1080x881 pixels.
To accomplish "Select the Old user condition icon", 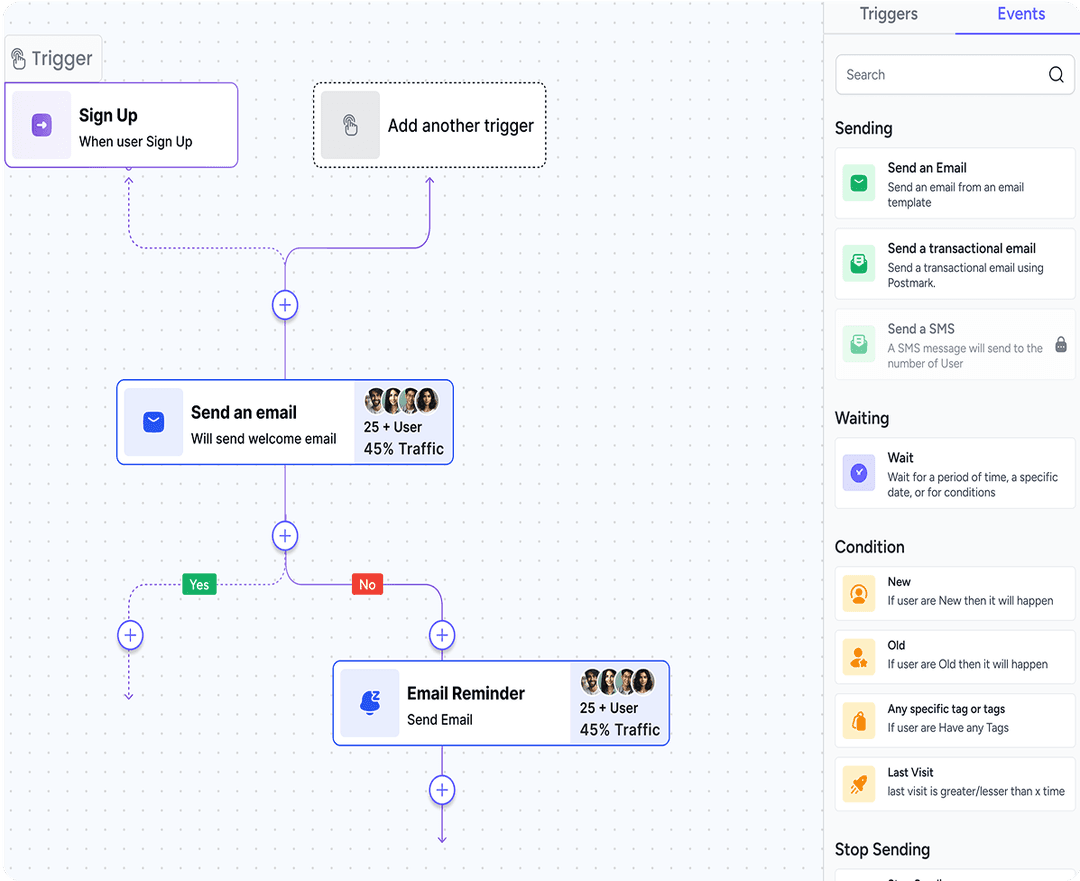I will pyautogui.click(x=858, y=657).
